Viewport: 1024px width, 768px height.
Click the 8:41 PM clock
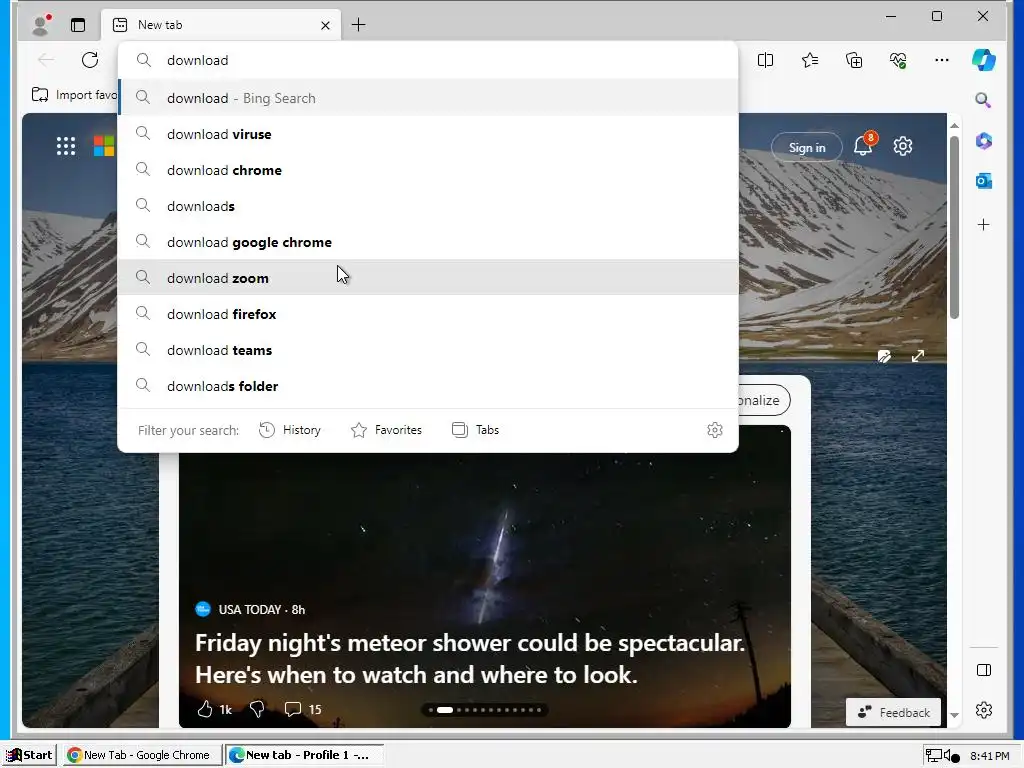point(989,756)
